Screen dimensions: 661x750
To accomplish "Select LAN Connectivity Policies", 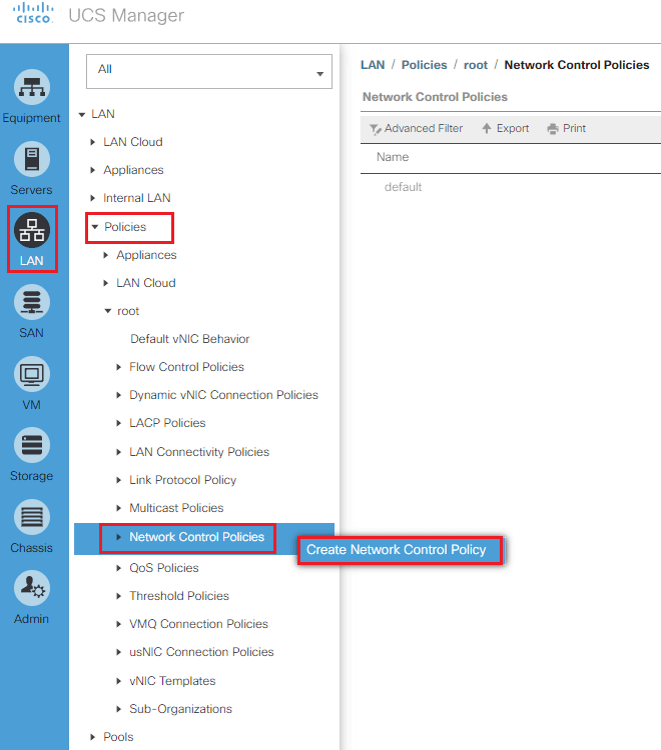I will pos(199,452).
